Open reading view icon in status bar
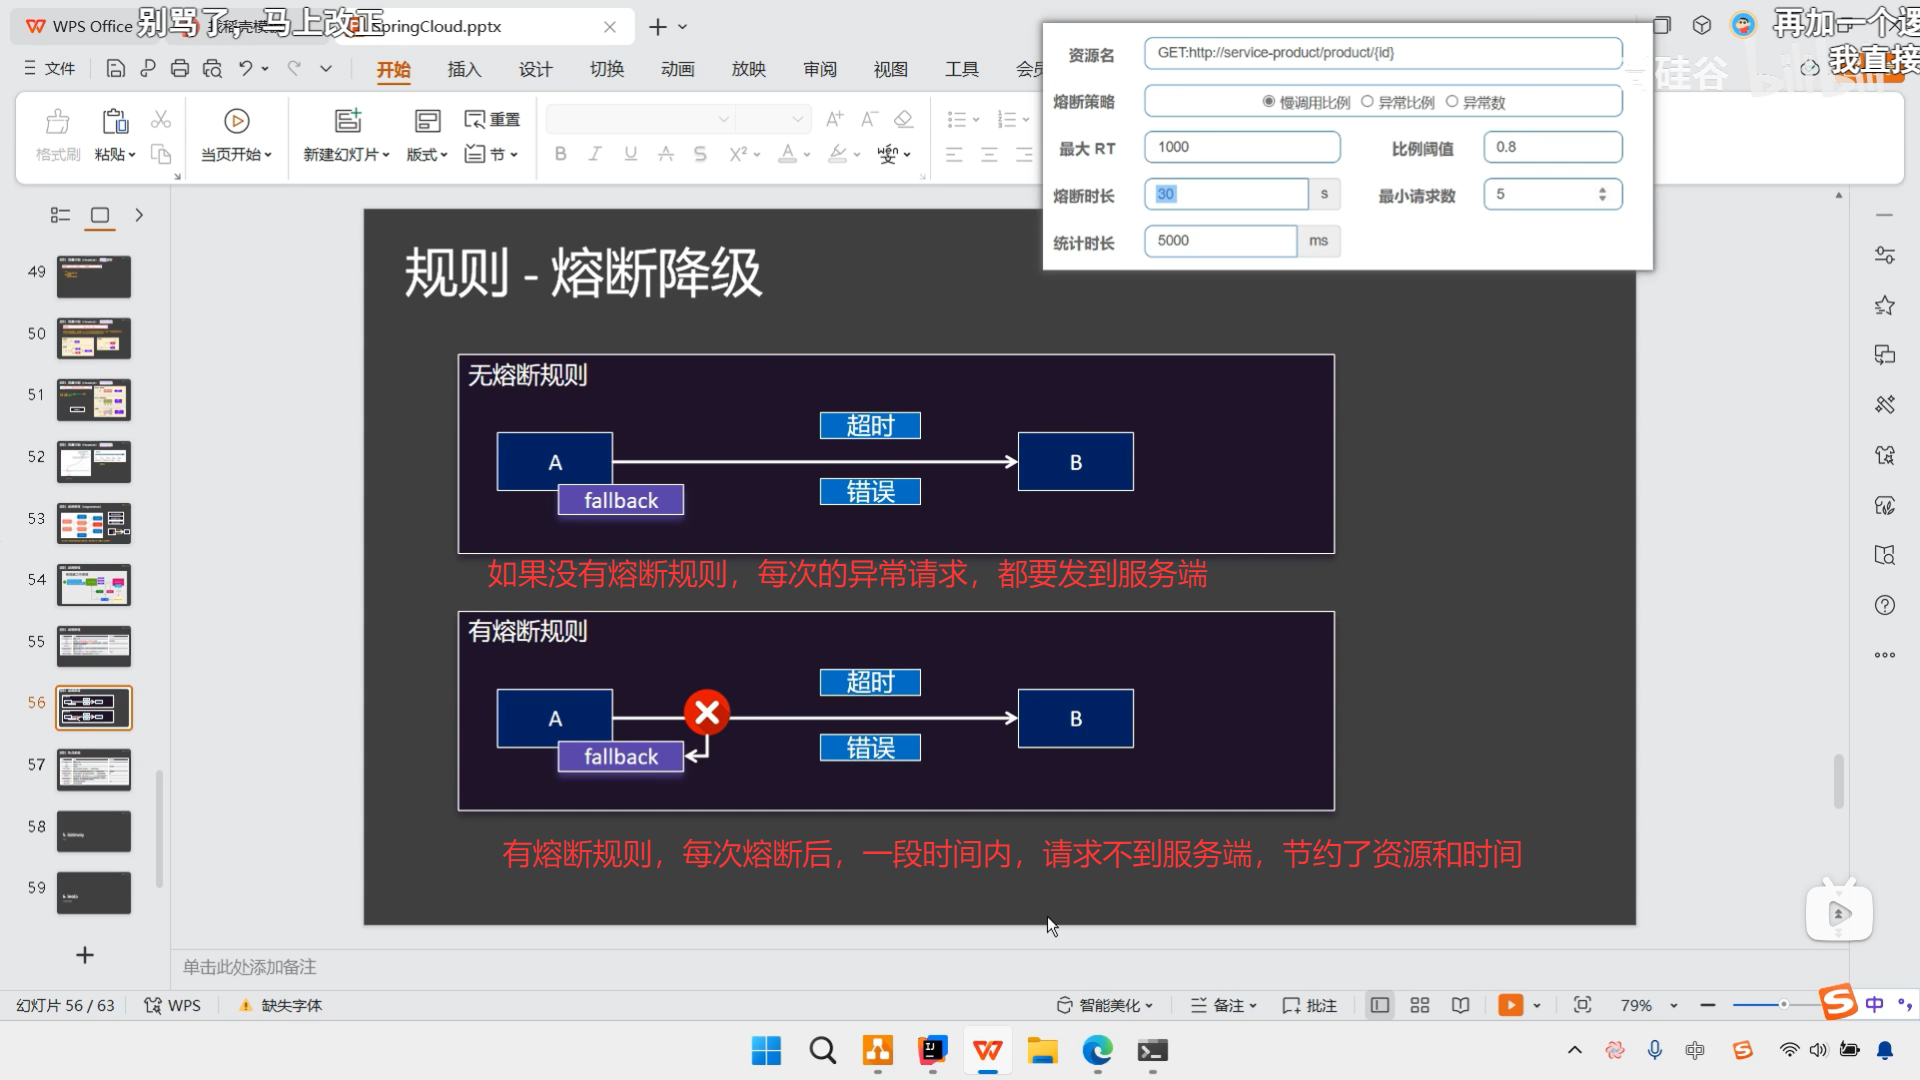The width and height of the screenshot is (1920, 1080). (x=1460, y=1005)
